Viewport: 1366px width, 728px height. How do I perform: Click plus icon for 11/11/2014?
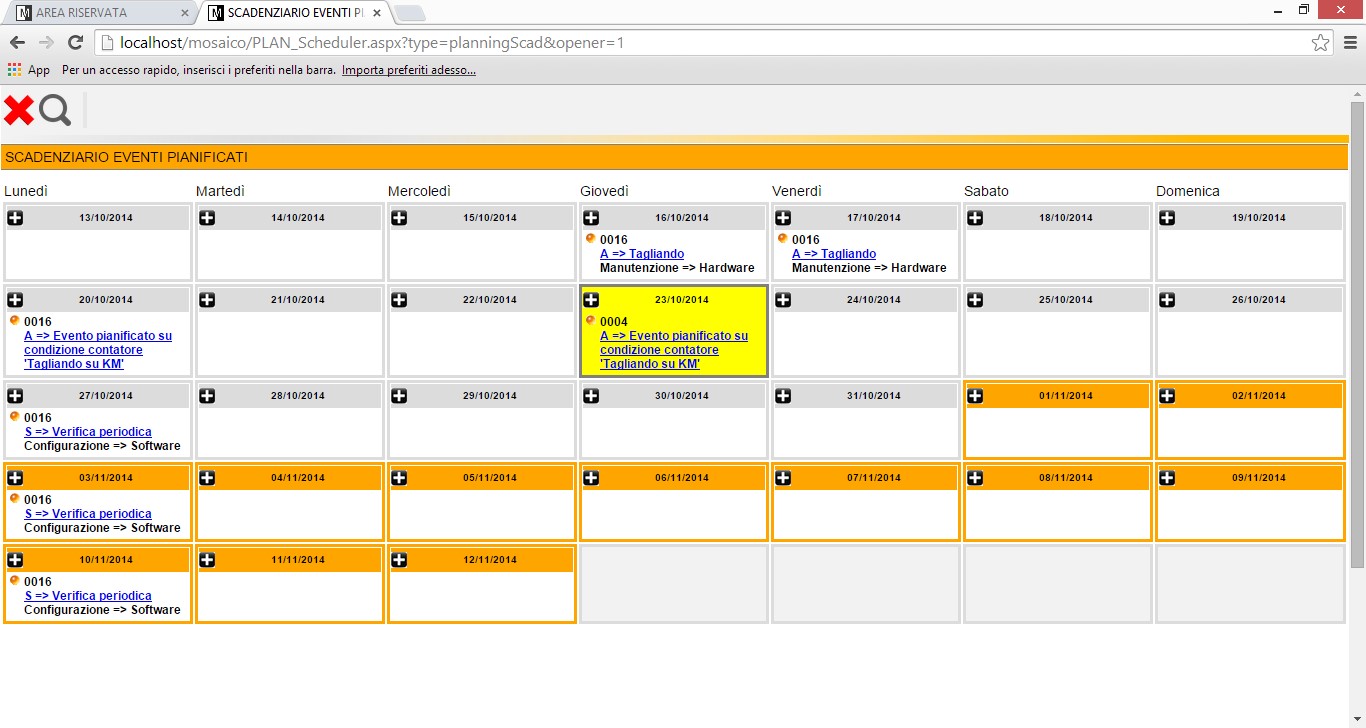207,560
